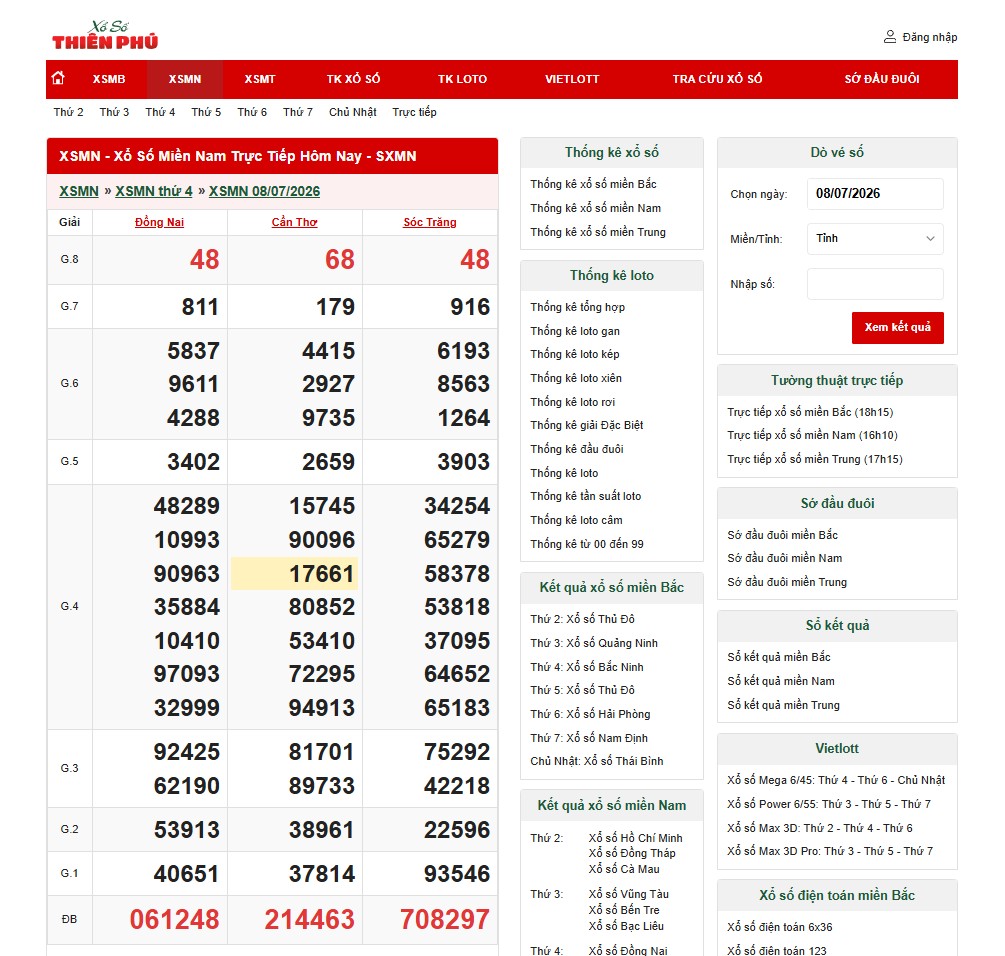Screen dimensions: 1005x956
Task: Open Trực tiếp xổ số miền Trung (17h15)
Action: 814,459
